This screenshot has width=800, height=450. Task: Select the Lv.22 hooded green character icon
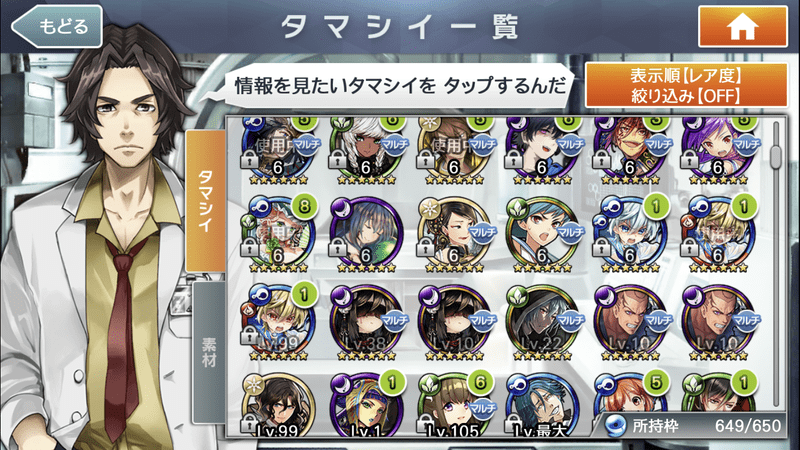click(x=542, y=321)
